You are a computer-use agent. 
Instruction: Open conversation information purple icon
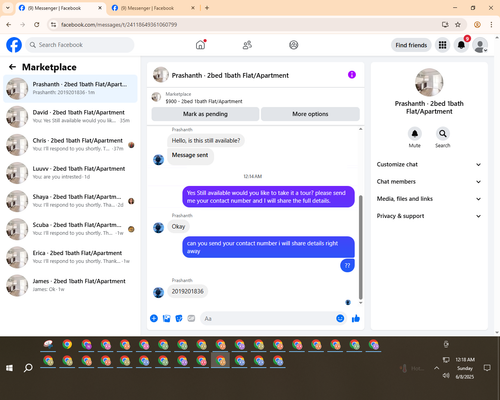click(x=352, y=75)
